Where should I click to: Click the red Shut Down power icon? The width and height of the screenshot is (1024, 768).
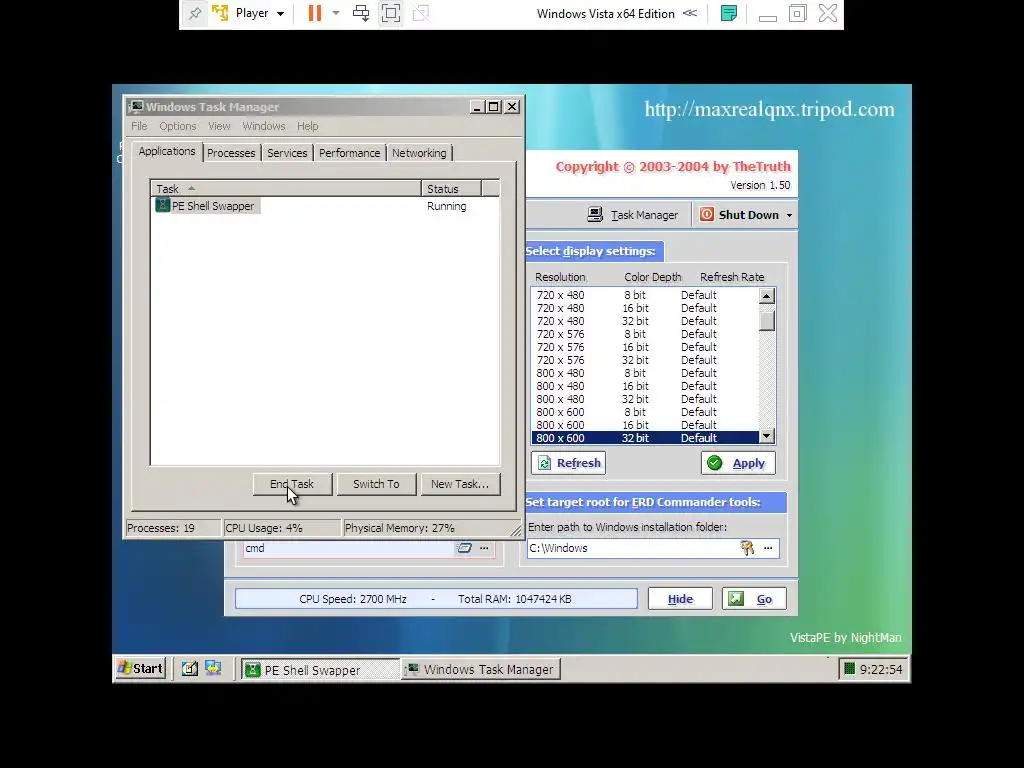coord(707,214)
